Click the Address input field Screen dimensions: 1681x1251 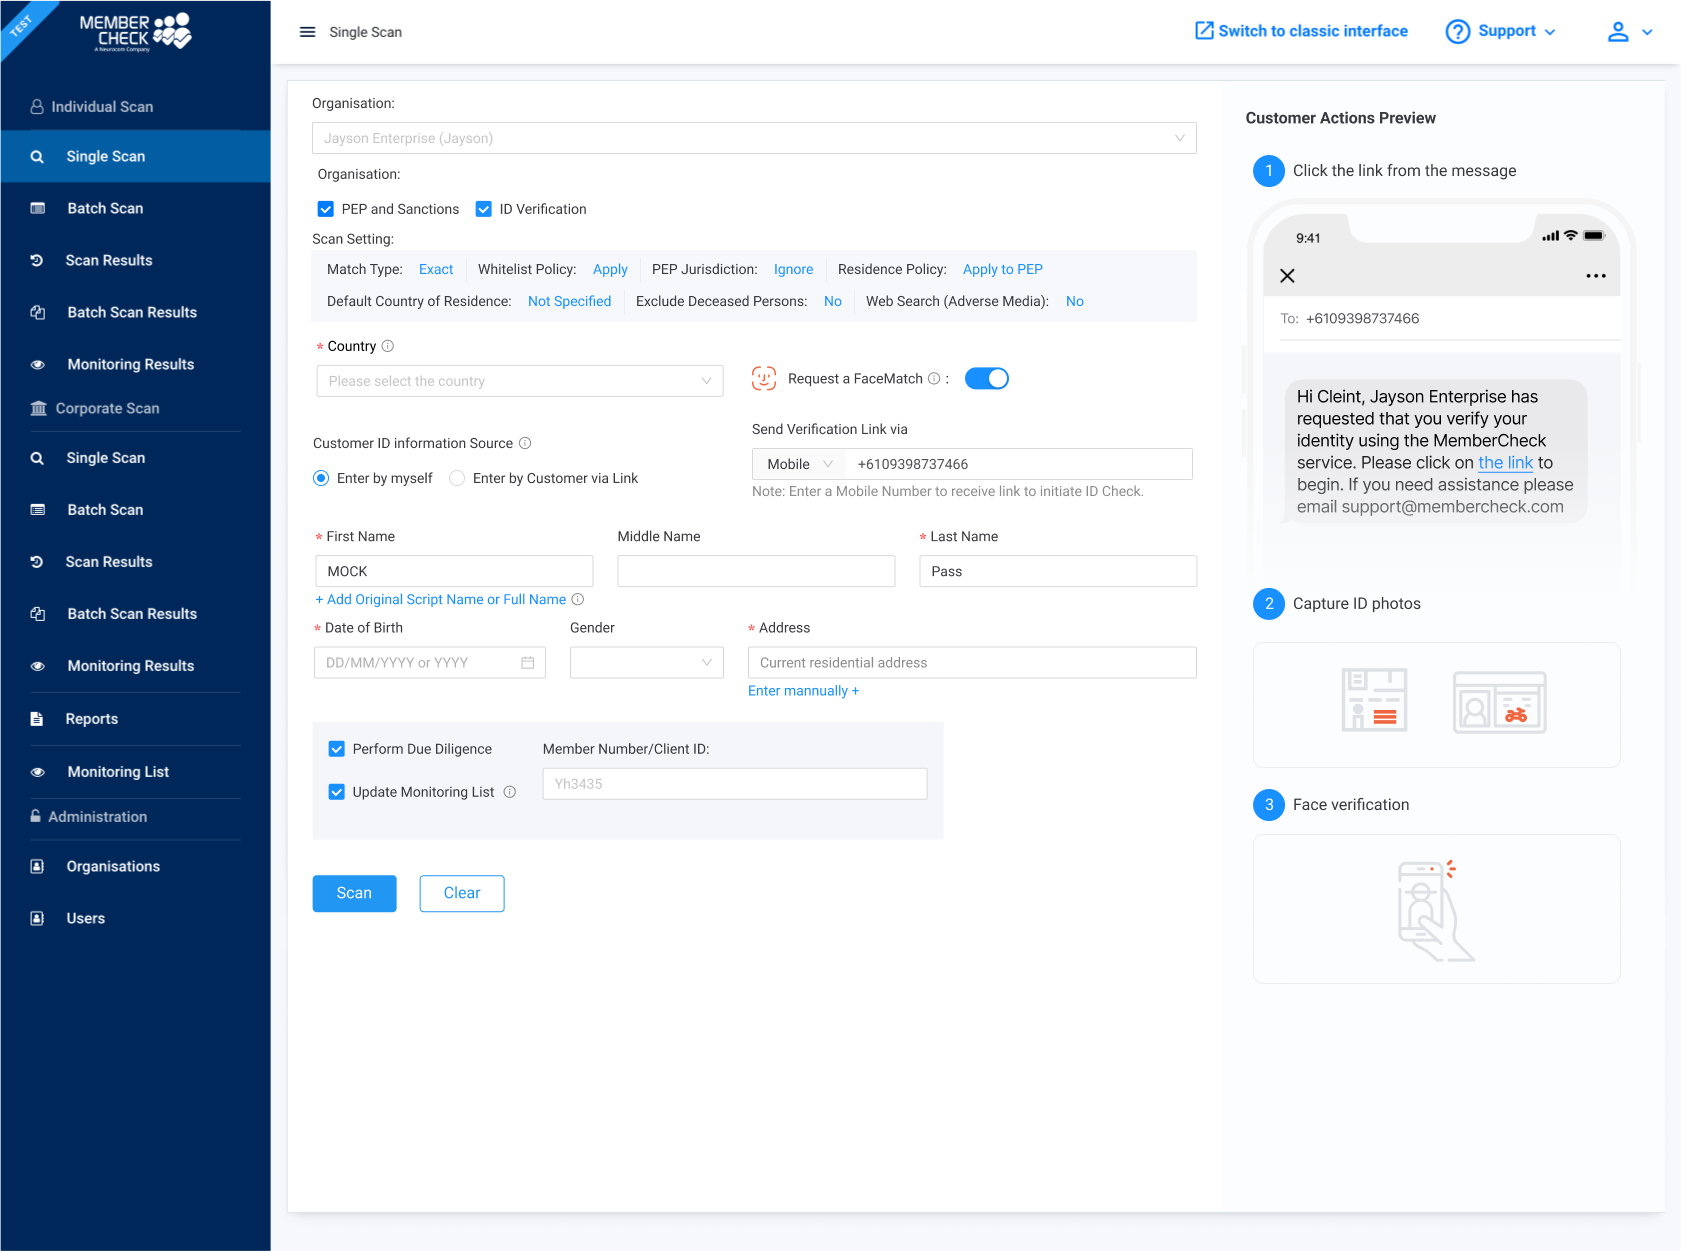pyautogui.click(x=971, y=663)
